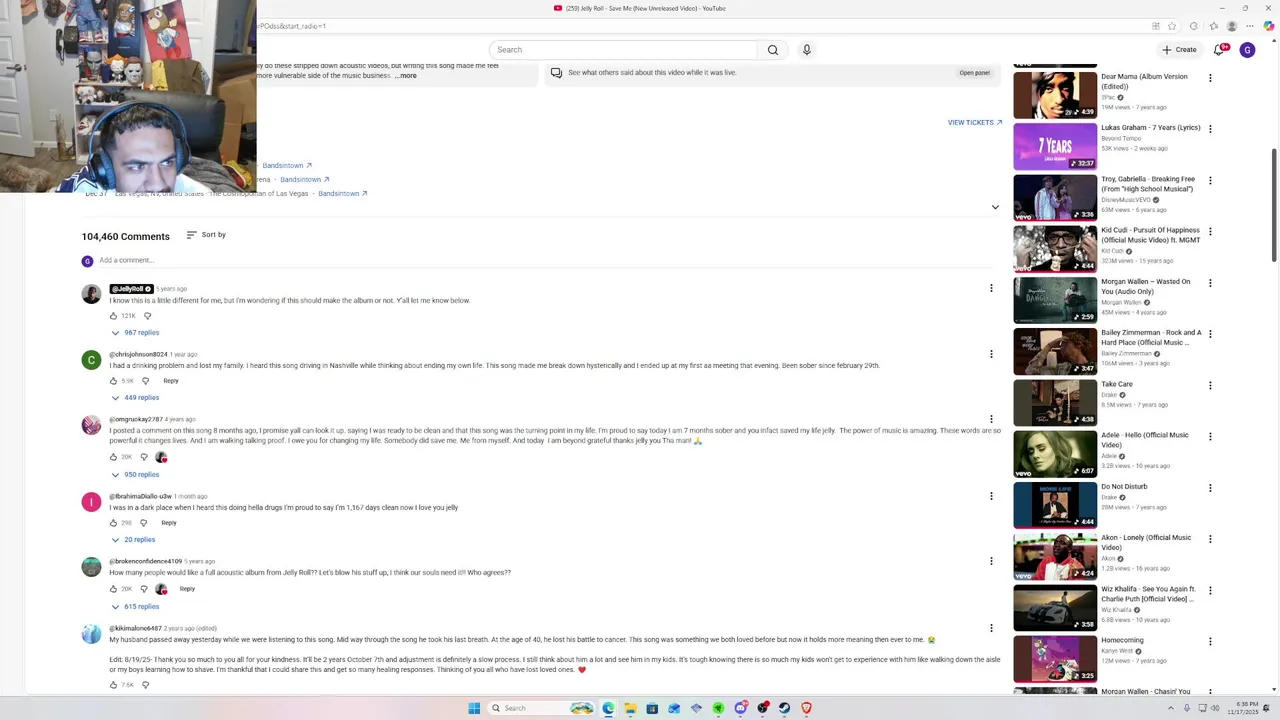Open the Bandsintown link for Las Vegas show

342,194
